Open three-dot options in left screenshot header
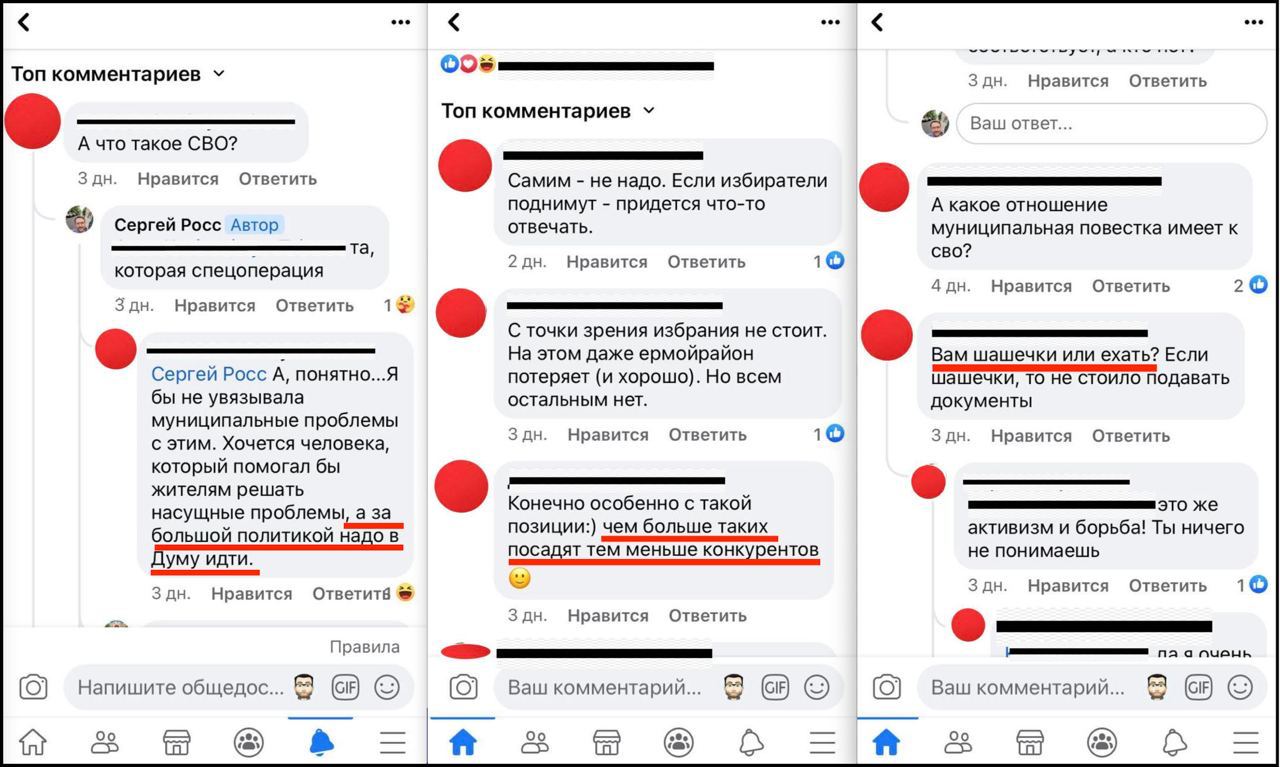This screenshot has width=1280, height=767. (401, 22)
